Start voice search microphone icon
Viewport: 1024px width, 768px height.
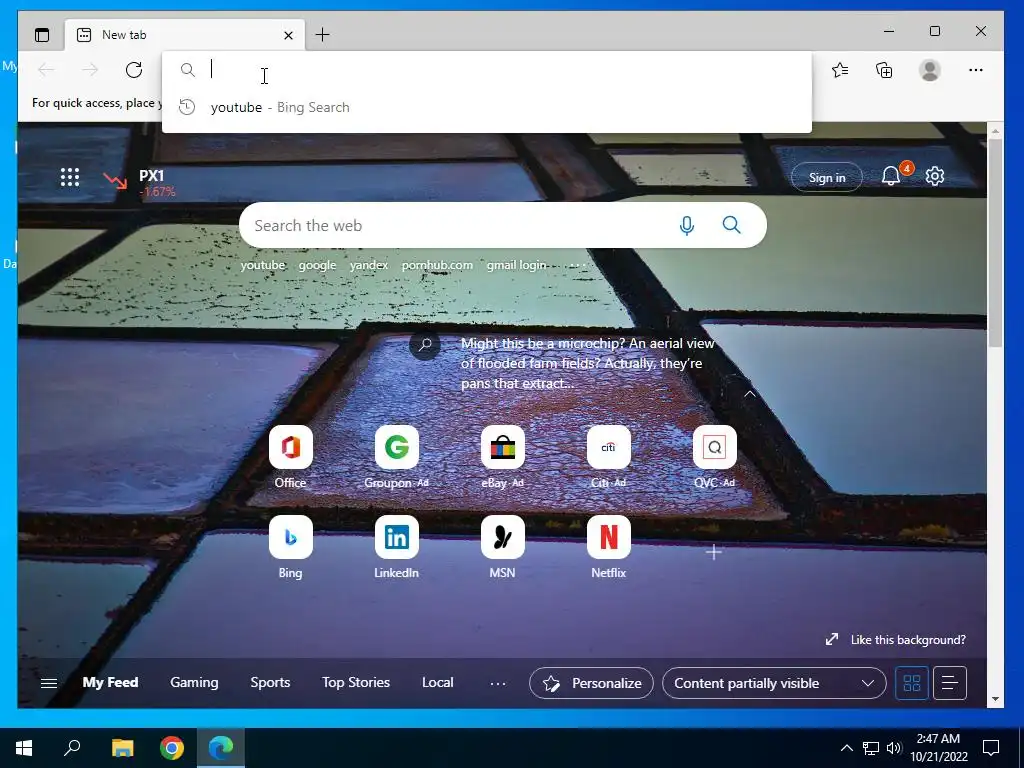tap(686, 225)
